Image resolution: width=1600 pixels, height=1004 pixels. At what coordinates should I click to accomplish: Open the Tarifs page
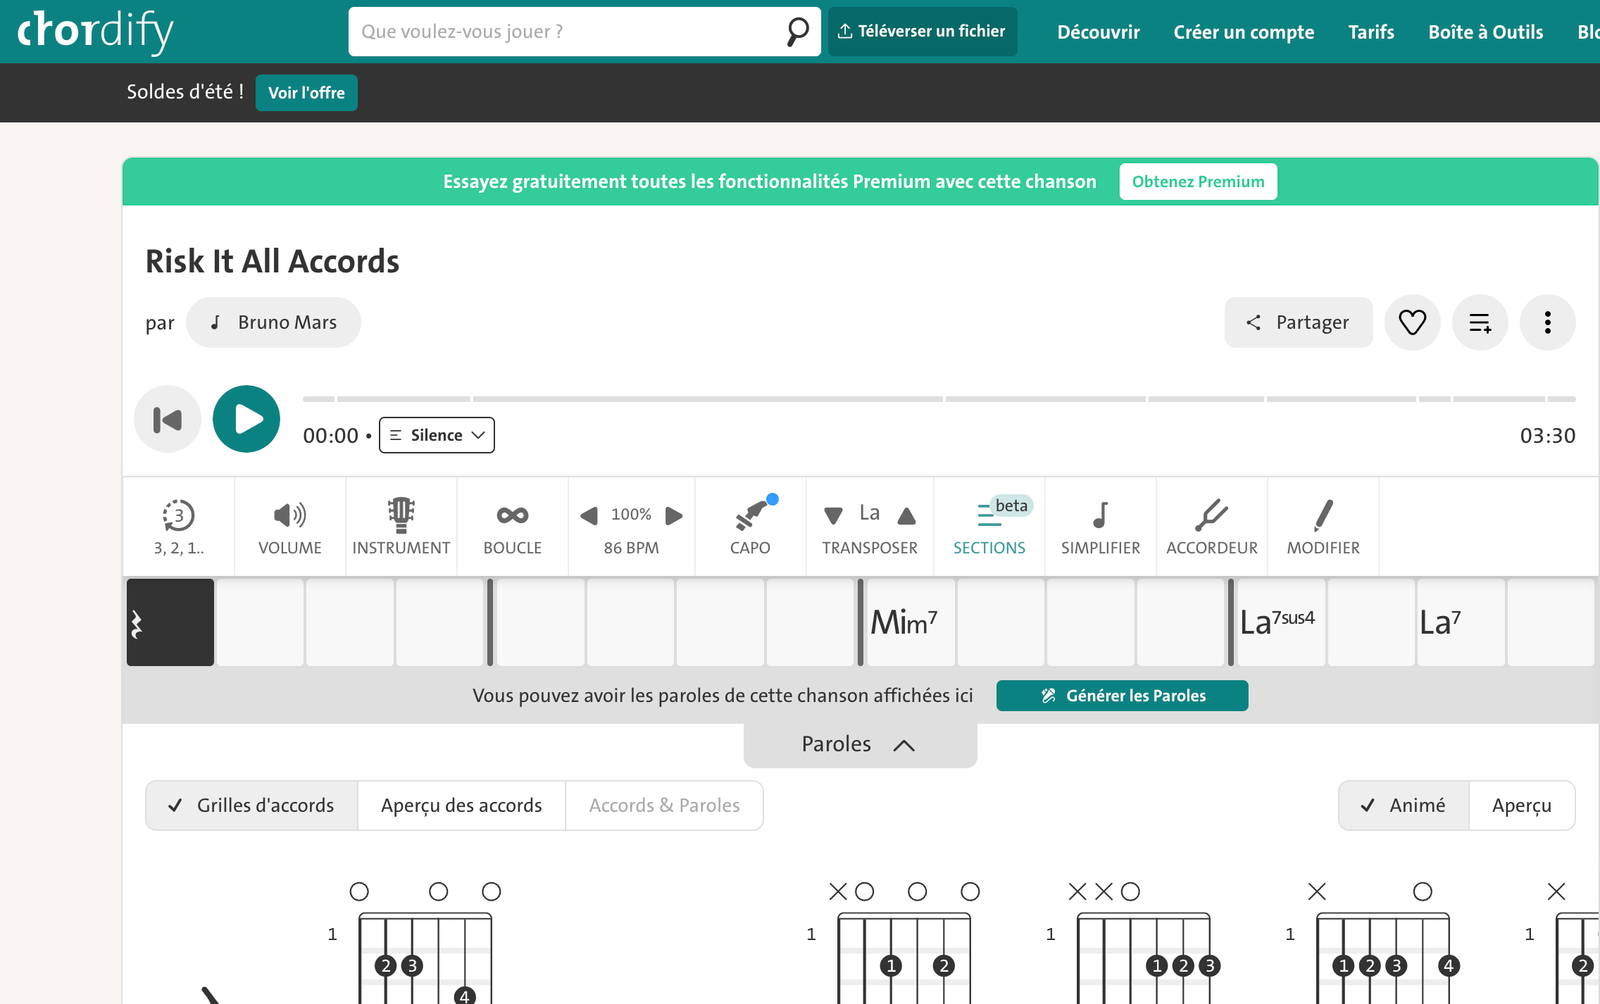[1371, 32]
